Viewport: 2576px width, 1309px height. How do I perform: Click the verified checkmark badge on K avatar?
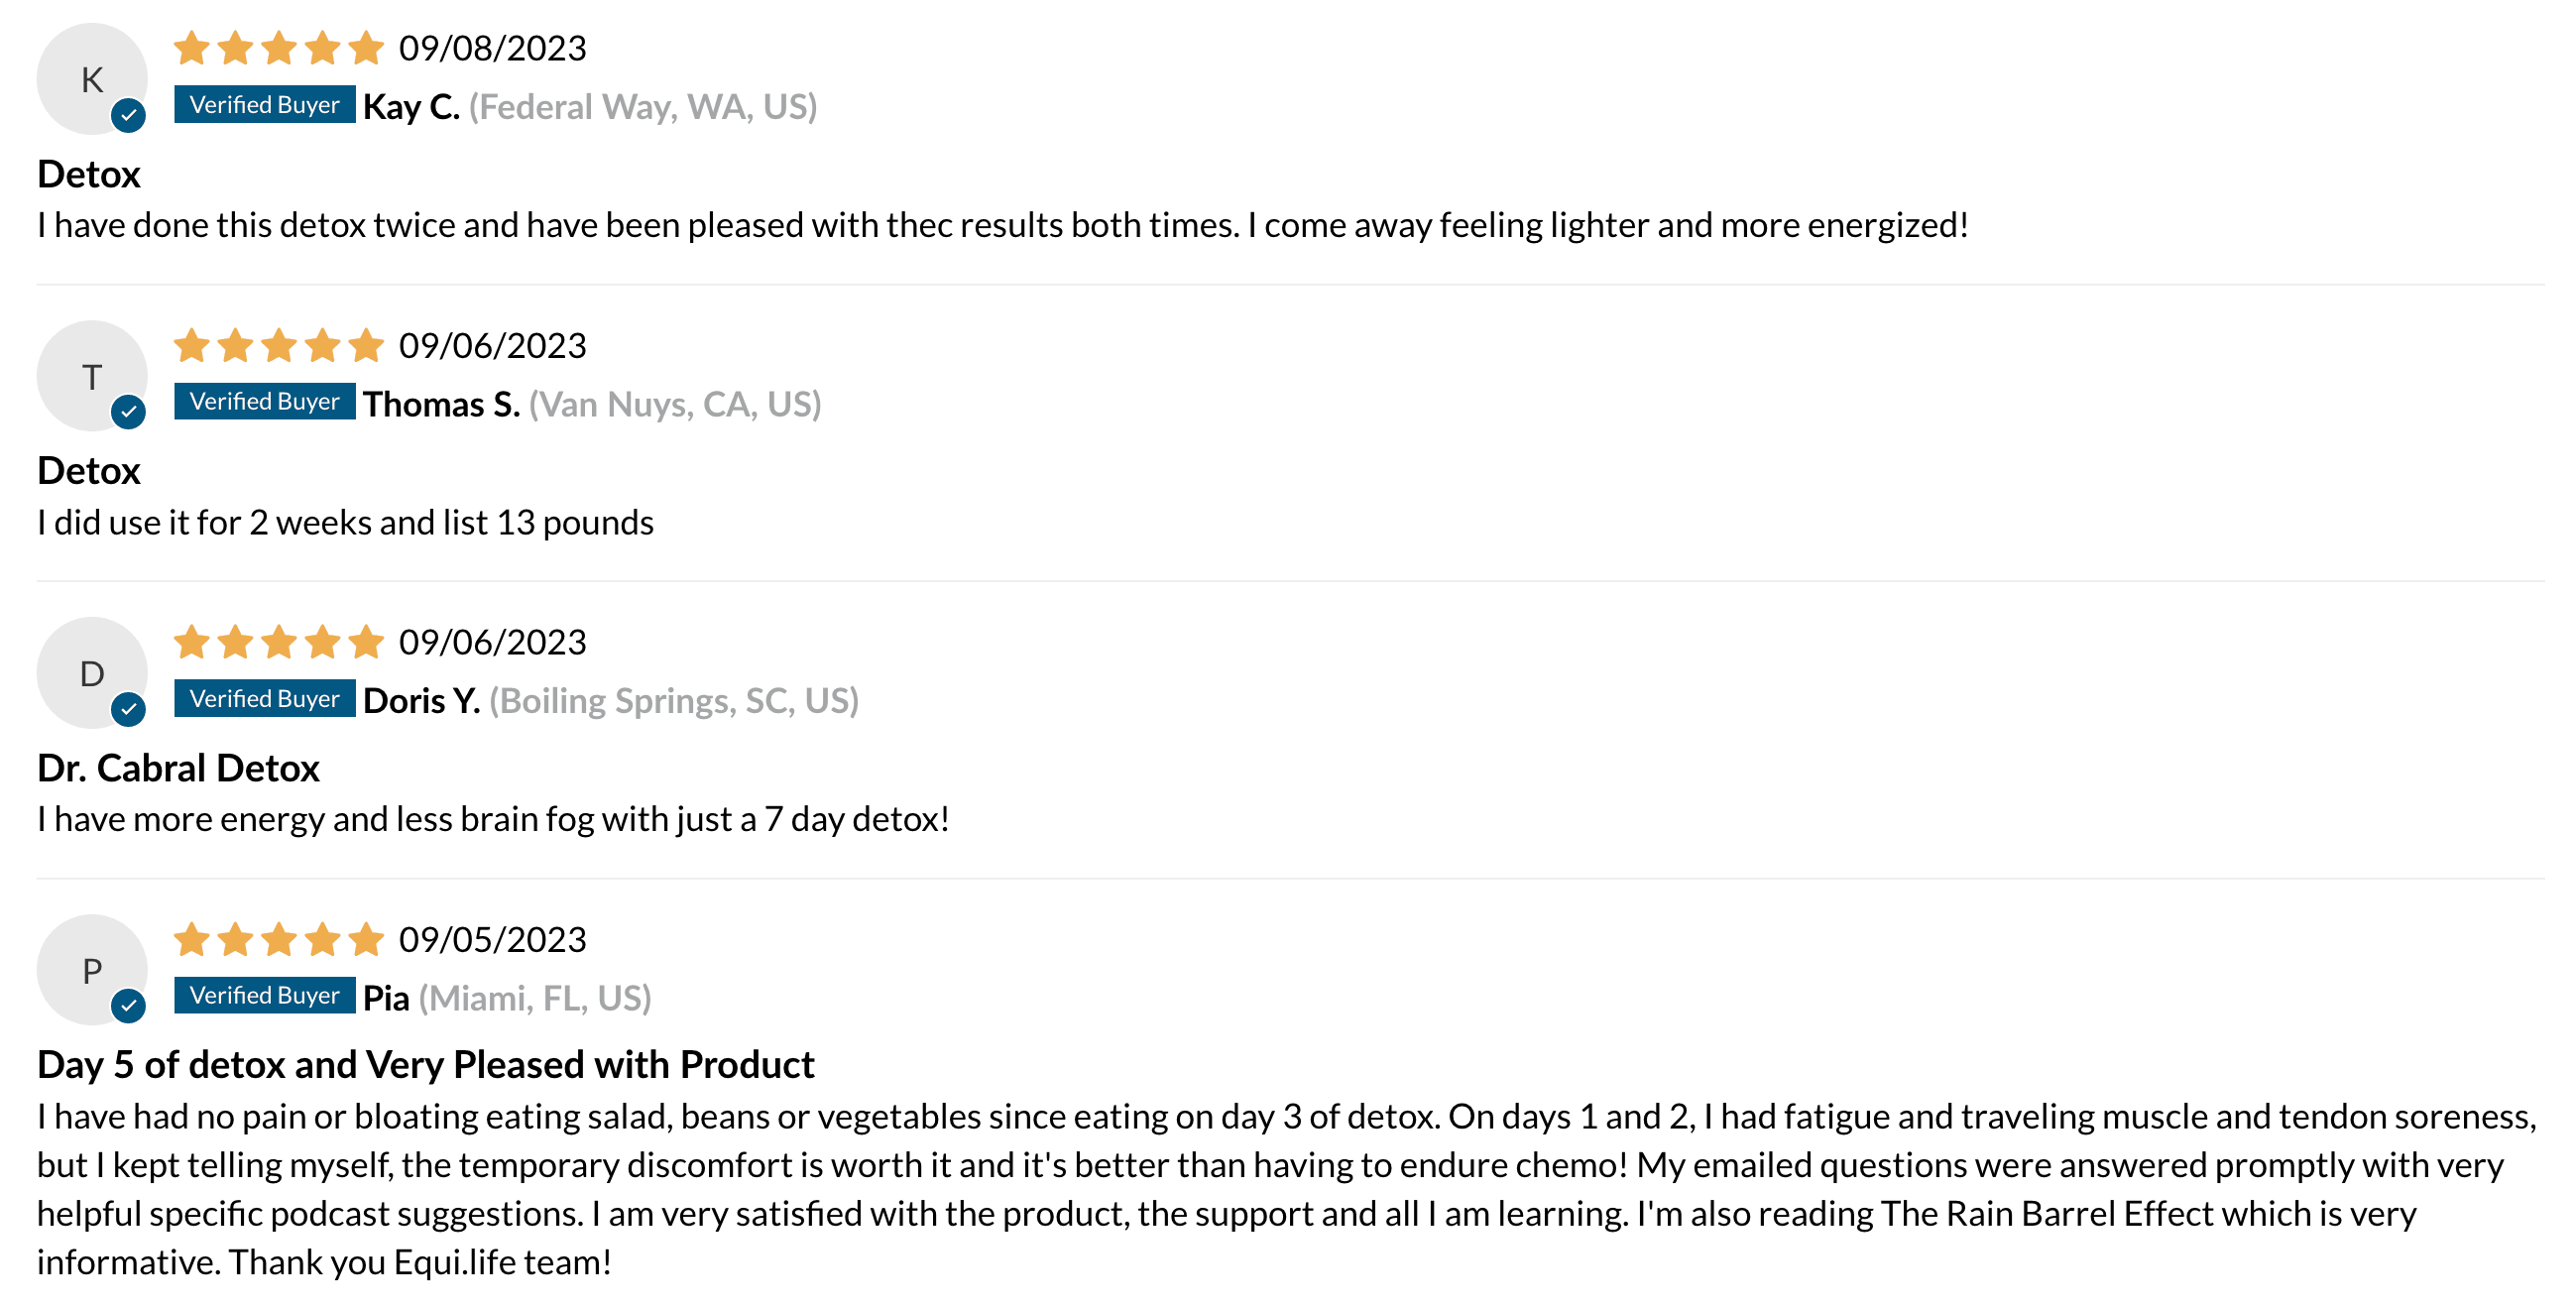coord(128,116)
